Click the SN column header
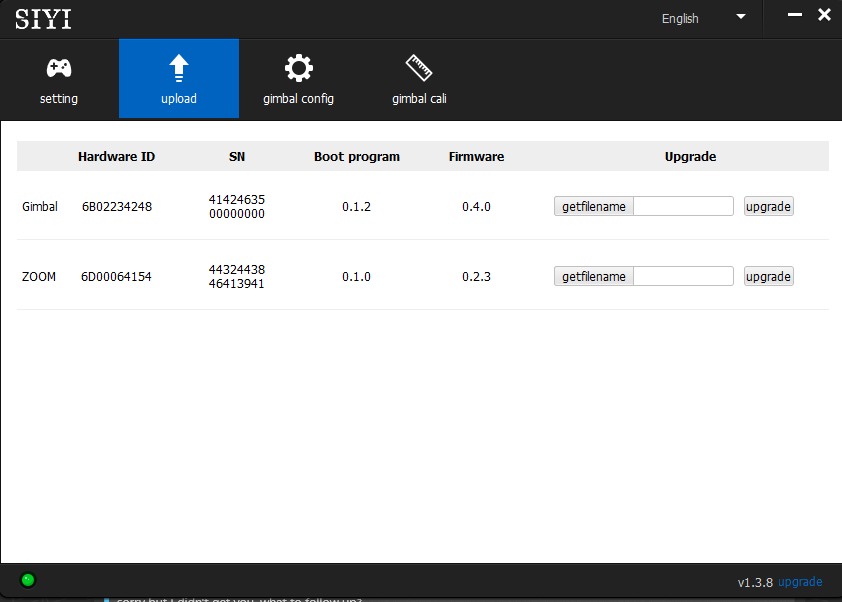 click(237, 156)
